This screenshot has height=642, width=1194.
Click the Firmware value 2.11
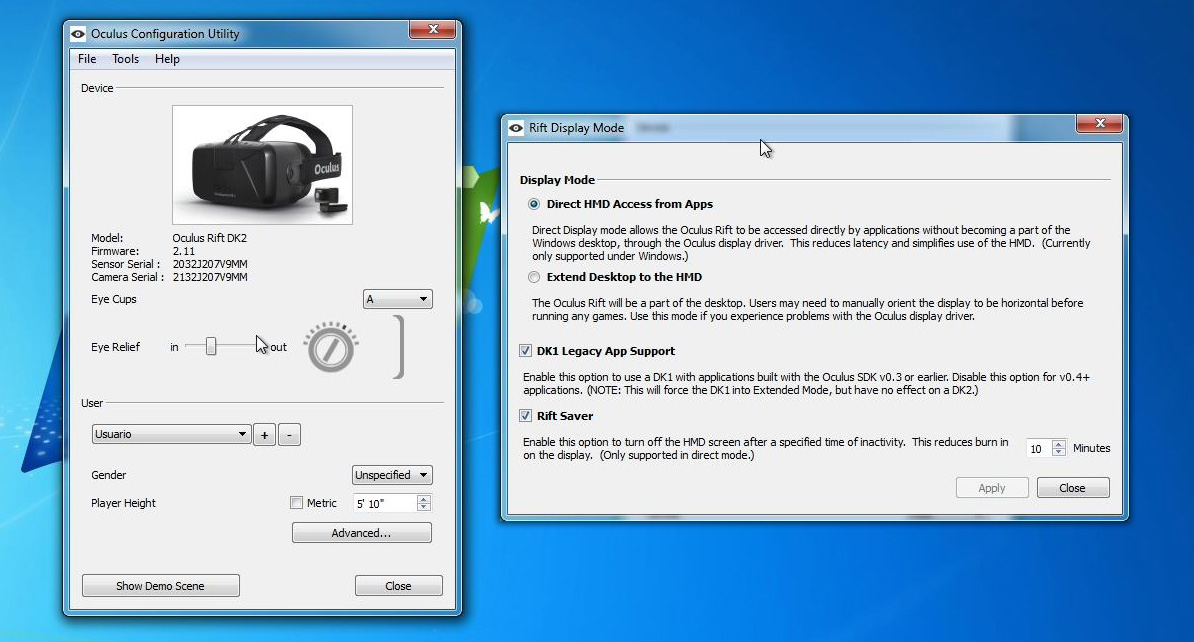point(184,251)
